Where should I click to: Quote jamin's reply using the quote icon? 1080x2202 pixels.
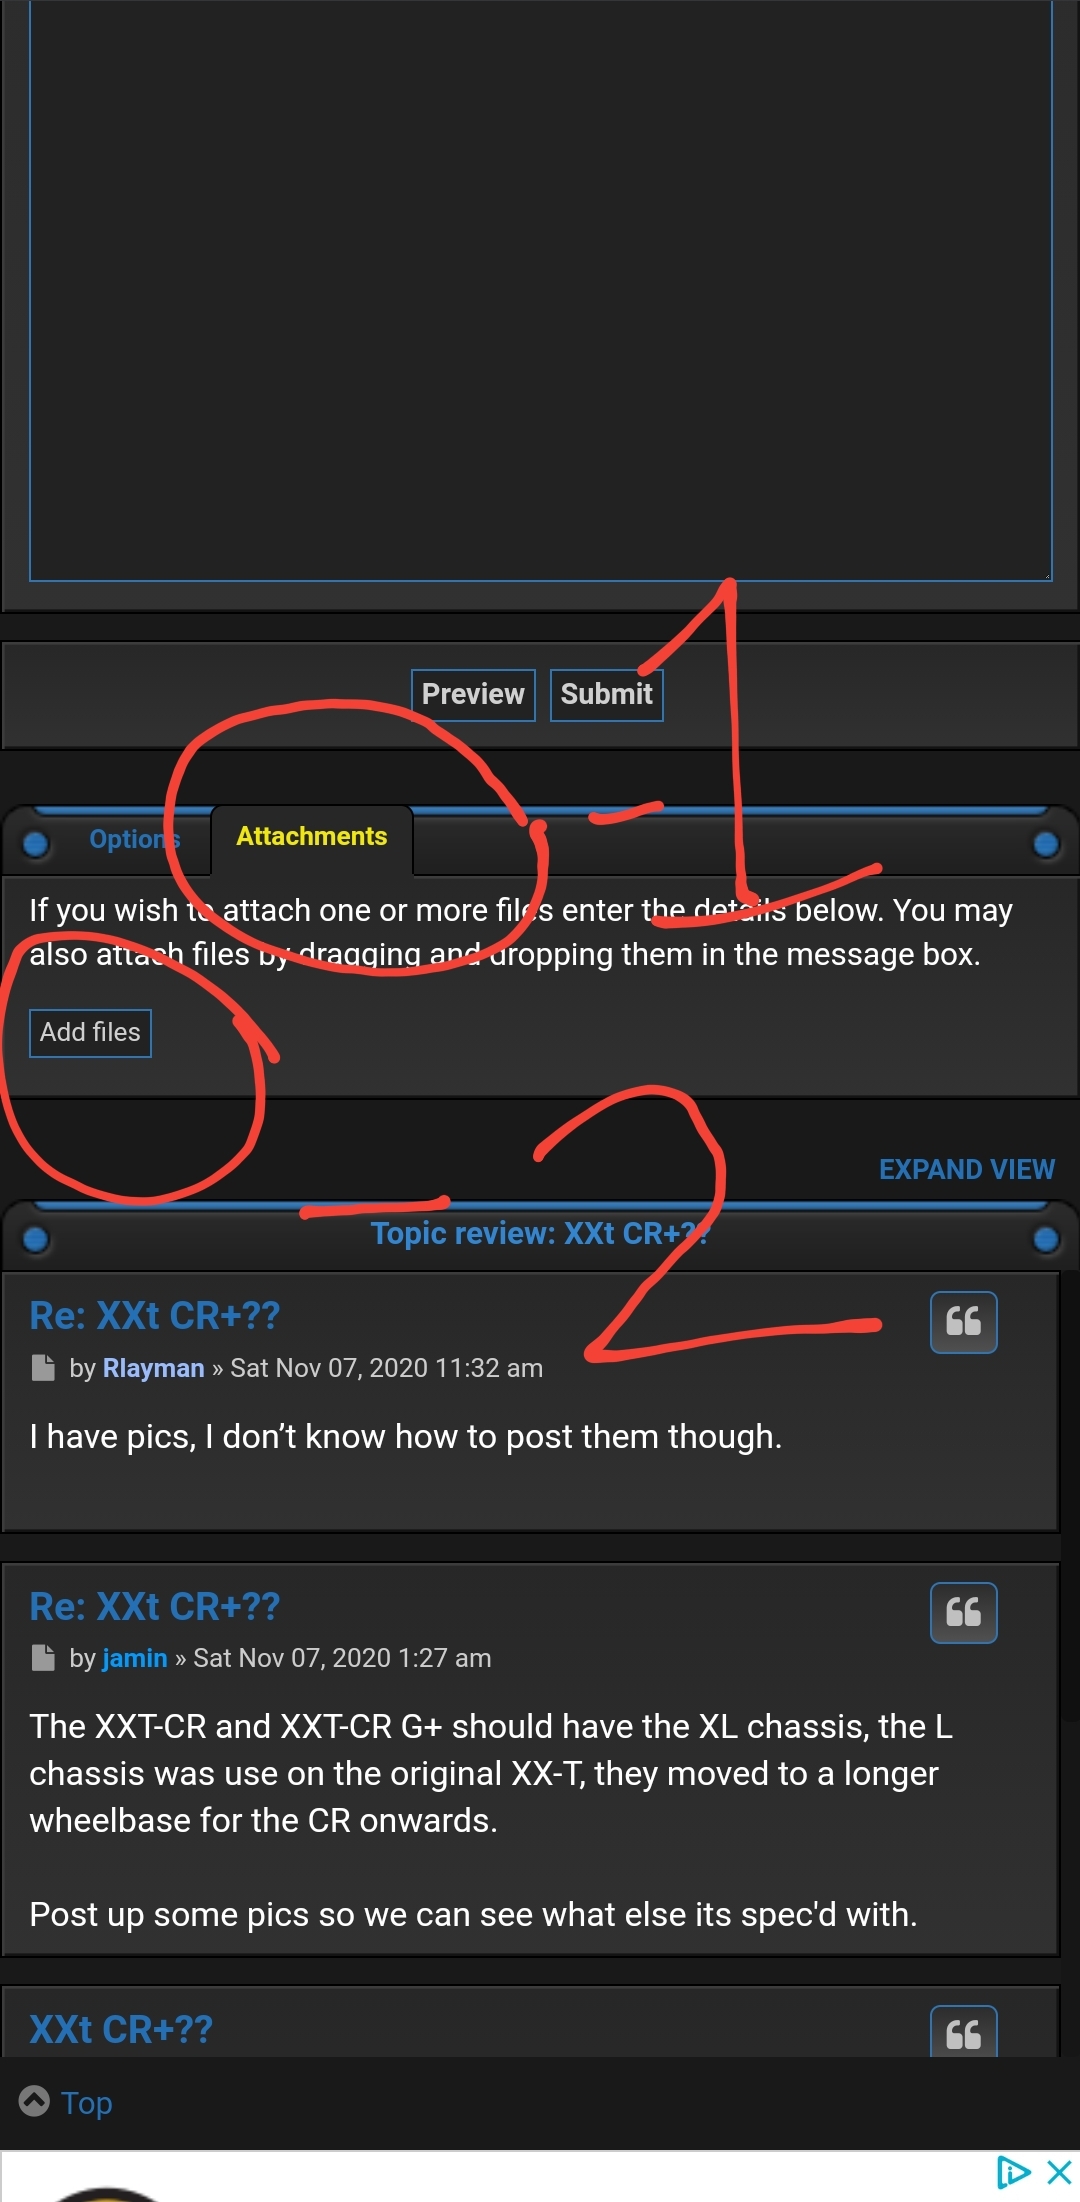963,1612
